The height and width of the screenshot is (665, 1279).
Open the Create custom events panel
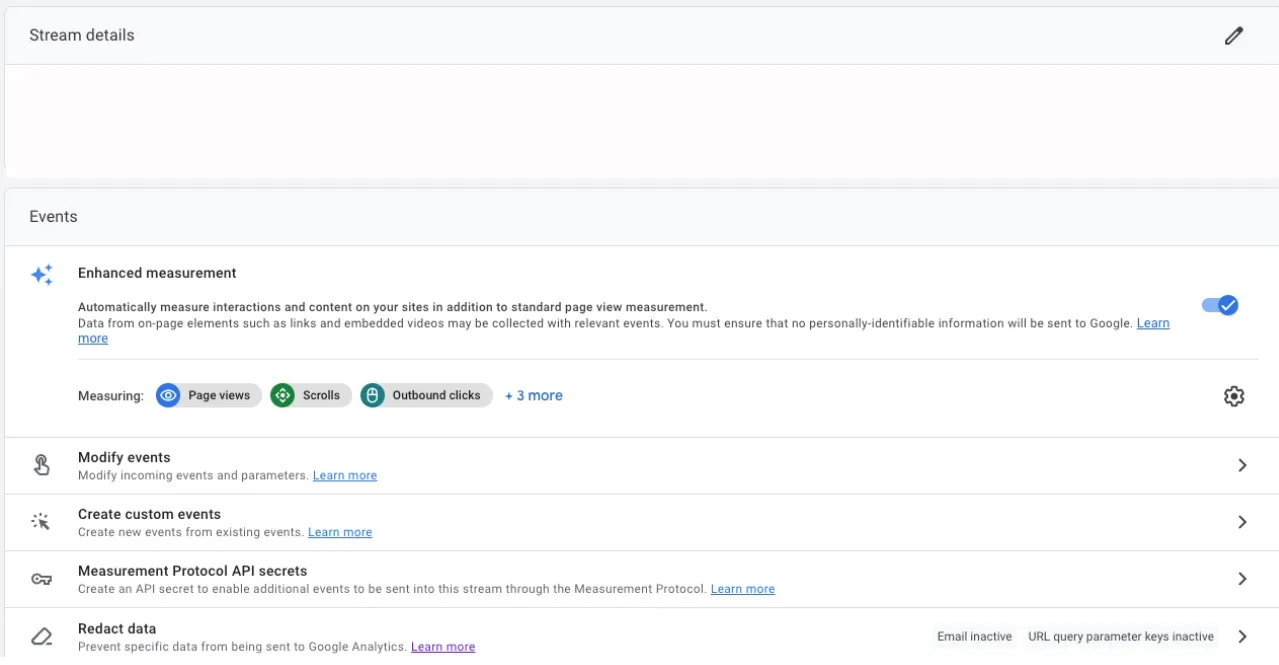(1242, 521)
